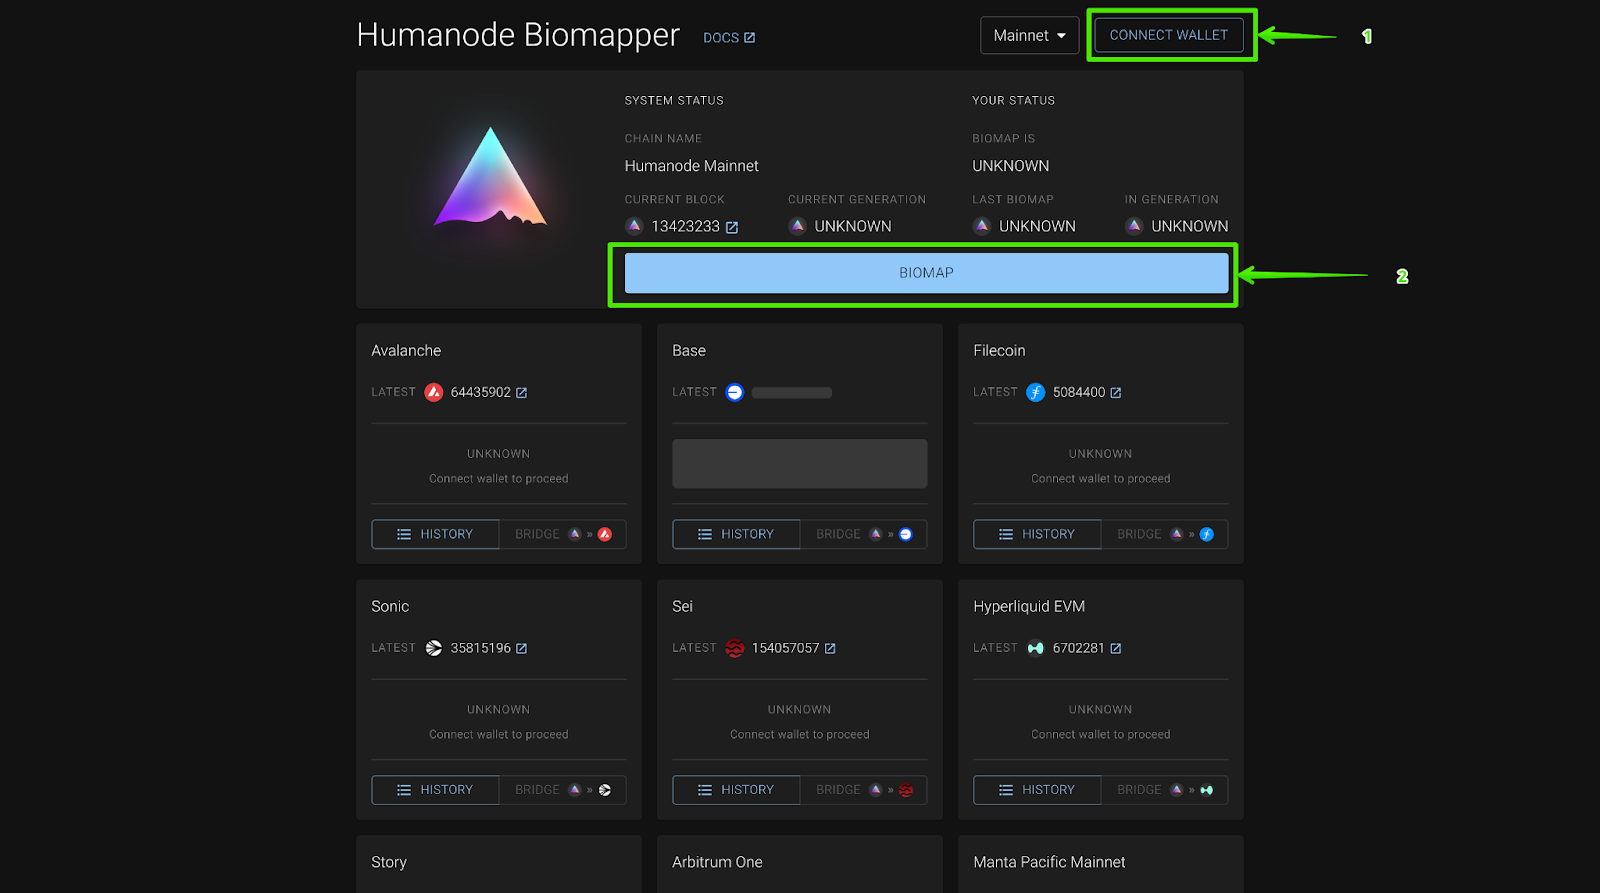Click Sei latest block number 154057057
The width and height of the screenshot is (1600, 893).
click(785, 648)
